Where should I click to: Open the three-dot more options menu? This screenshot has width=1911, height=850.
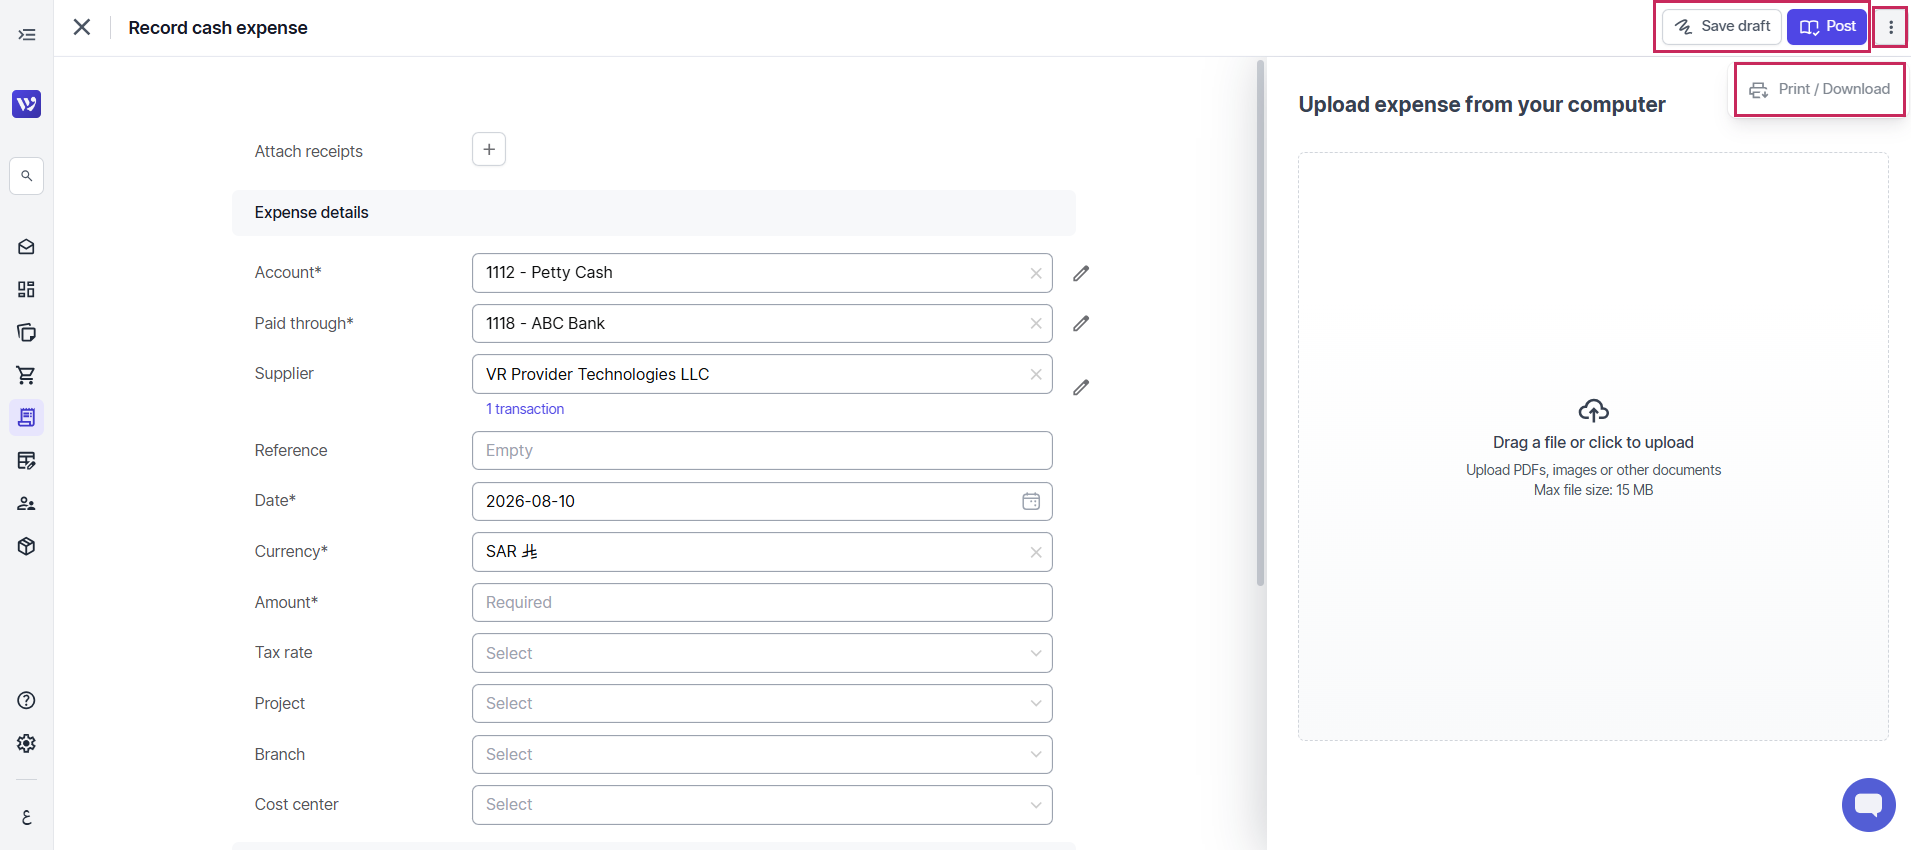point(1890,27)
